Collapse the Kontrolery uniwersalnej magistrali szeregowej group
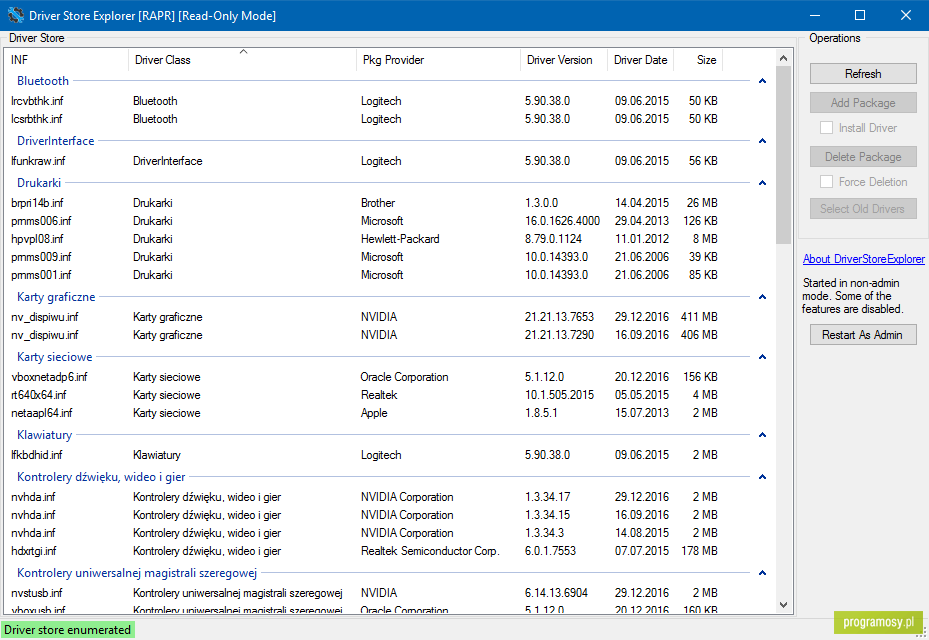929x640 pixels. [763, 572]
